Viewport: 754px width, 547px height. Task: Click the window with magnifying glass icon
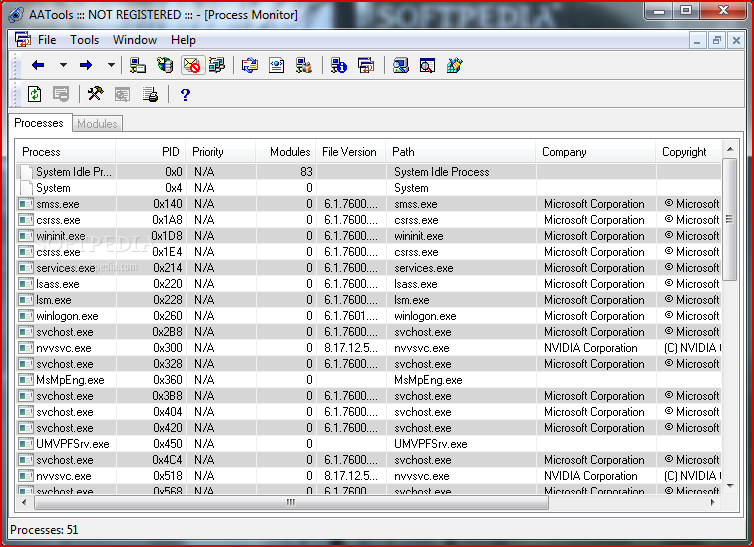[427, 65]
